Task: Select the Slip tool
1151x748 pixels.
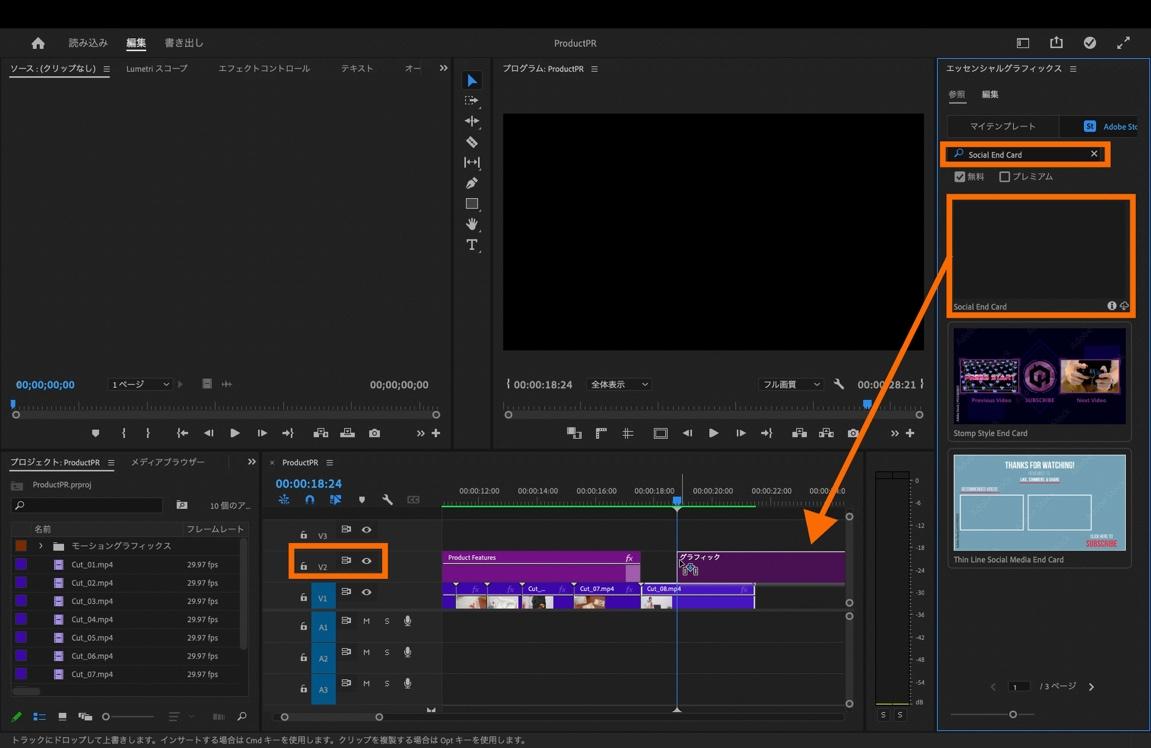Action: click(x=472, y=162)
